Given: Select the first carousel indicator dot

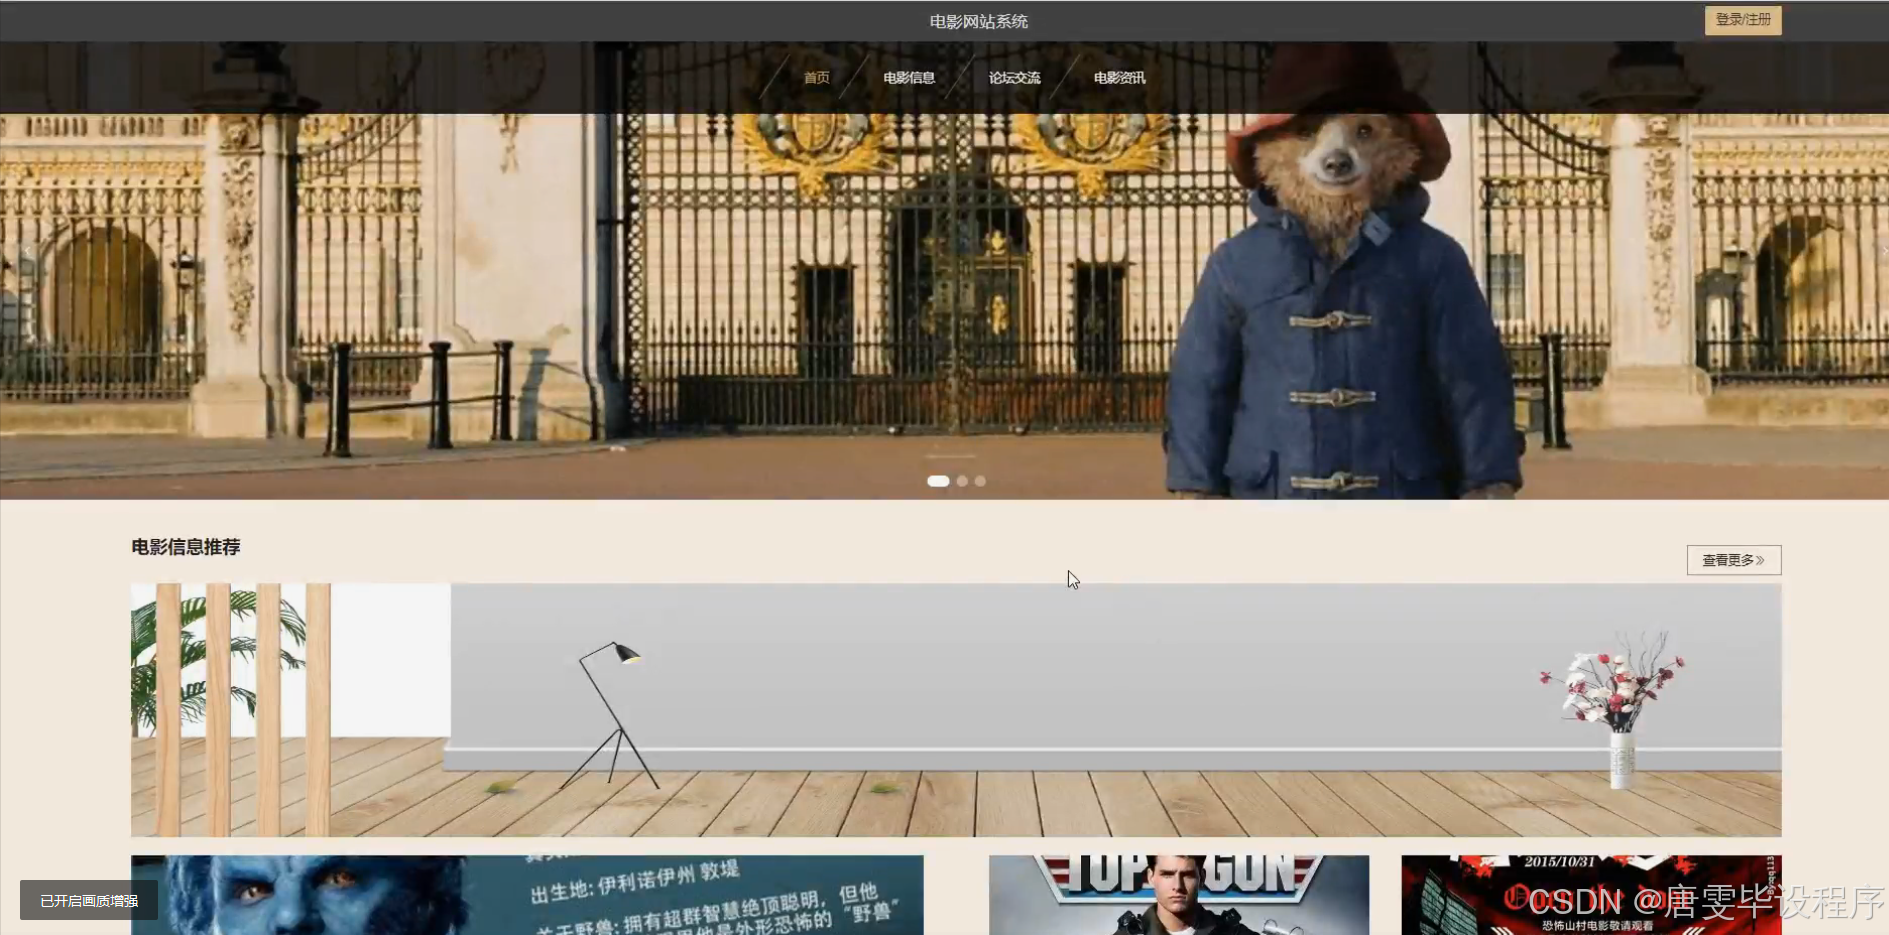Looking at the screenshot, I should pos(938,481).
